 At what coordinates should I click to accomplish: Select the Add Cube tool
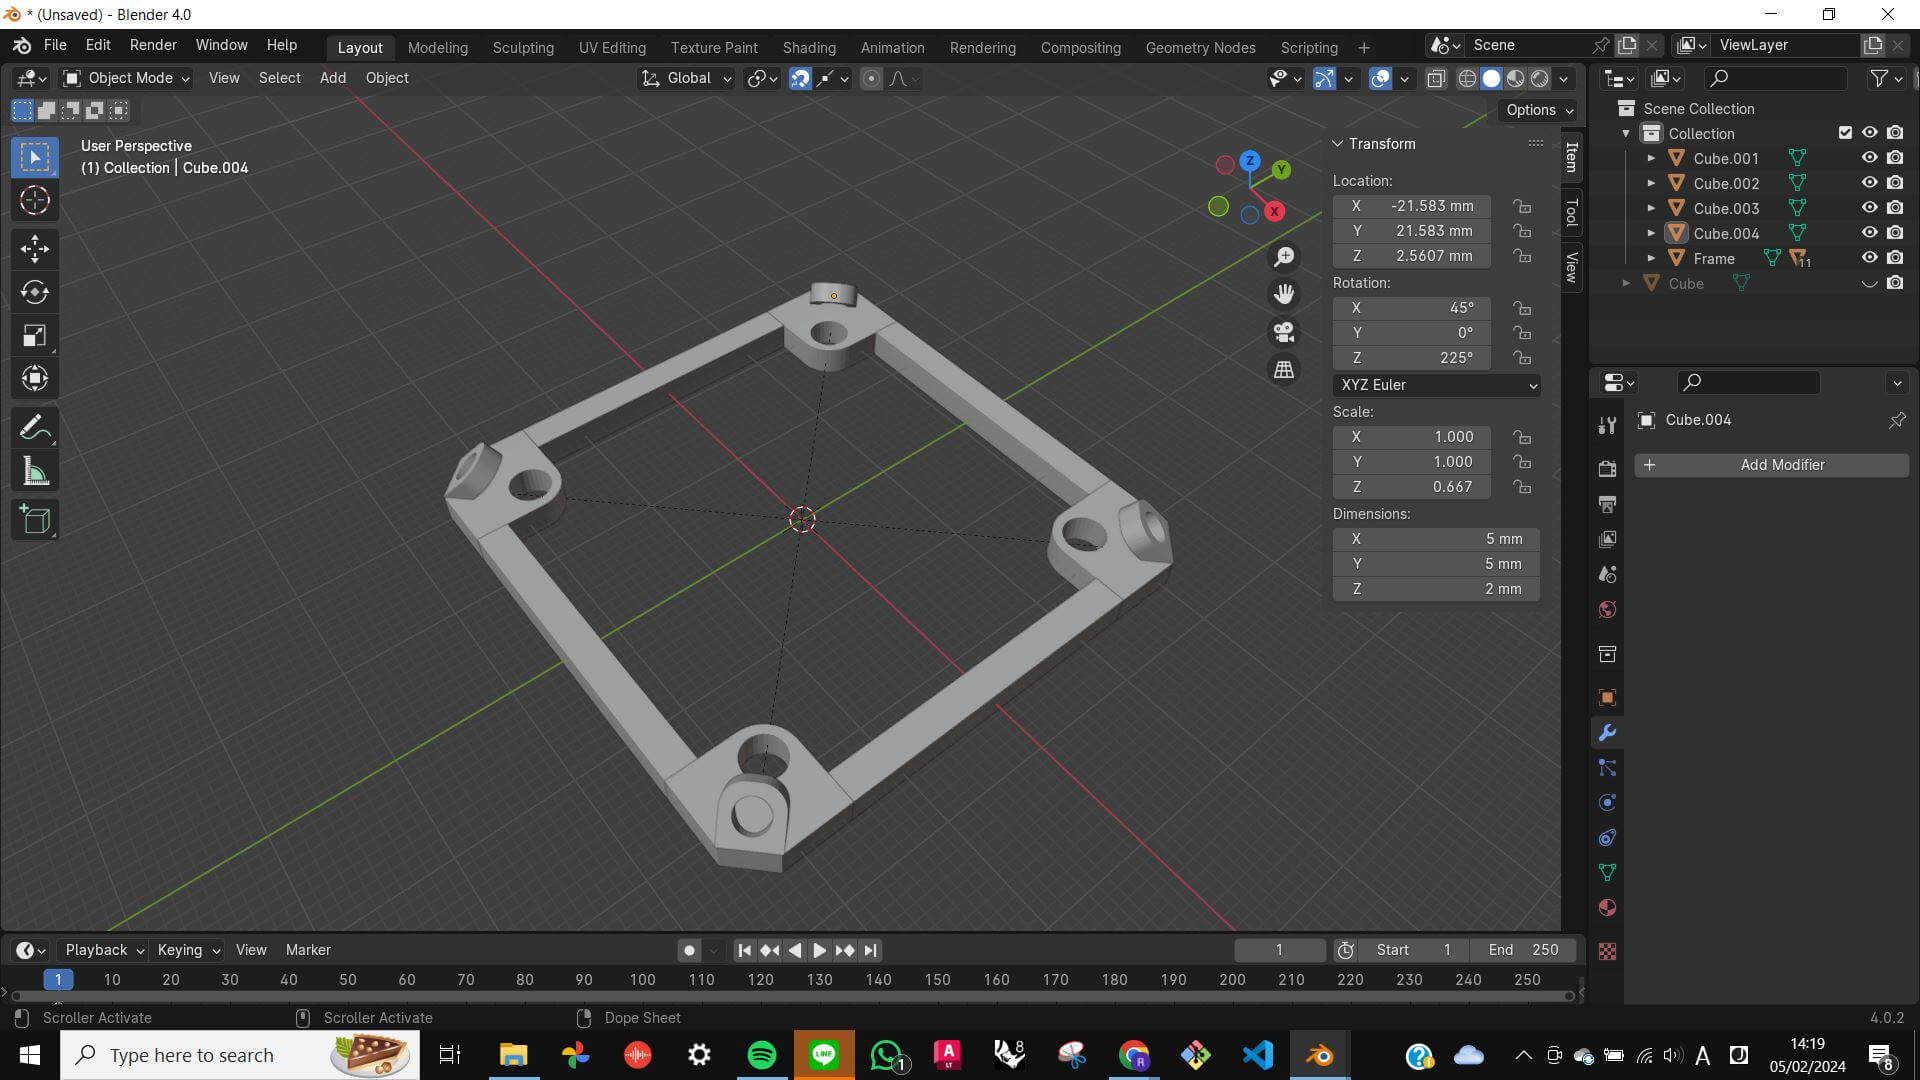35,520
